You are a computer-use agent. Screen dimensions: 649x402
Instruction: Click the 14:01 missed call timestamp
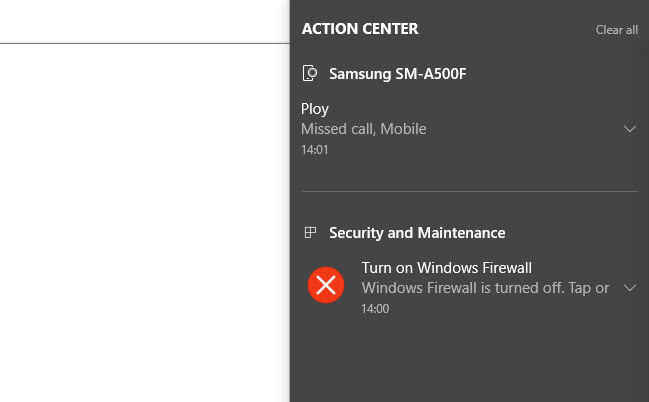pyautogui.click(x=315, y=149)
